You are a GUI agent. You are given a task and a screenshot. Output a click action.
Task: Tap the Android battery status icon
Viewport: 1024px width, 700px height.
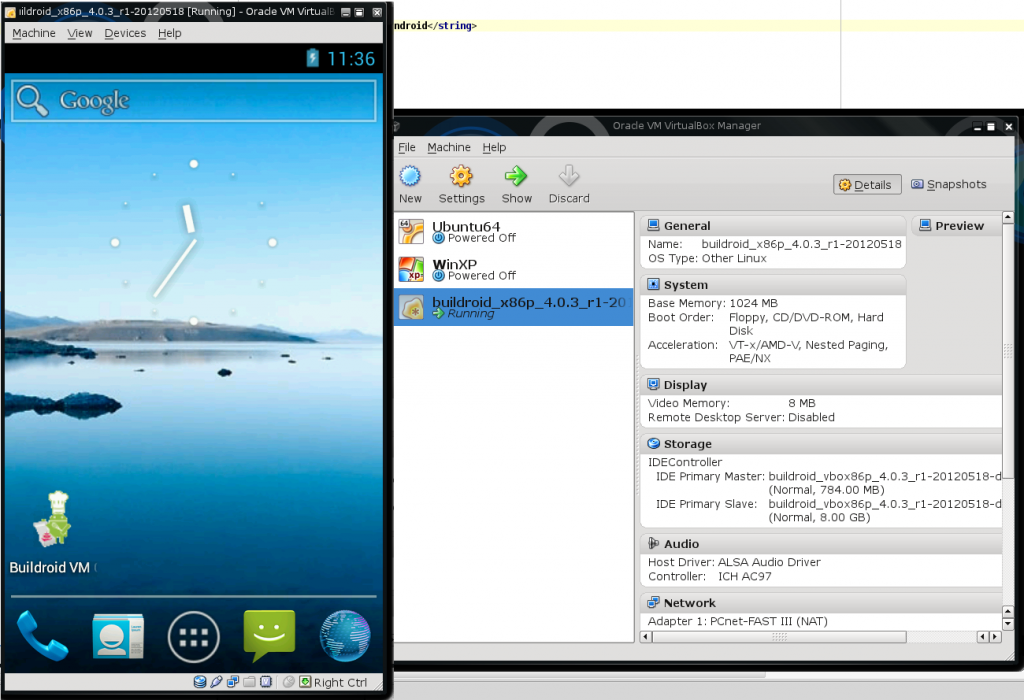(x=312, y=58)
